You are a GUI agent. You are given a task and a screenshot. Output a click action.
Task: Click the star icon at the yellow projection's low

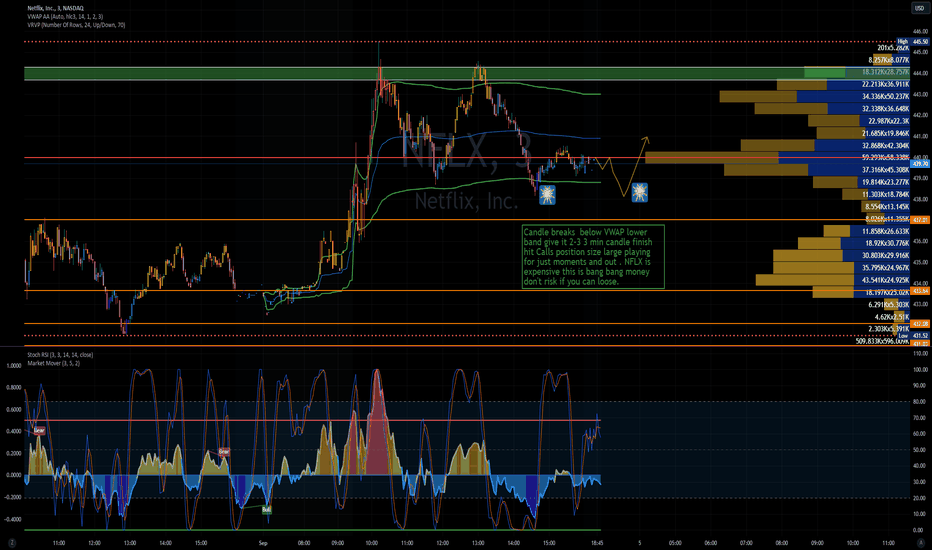640,192
